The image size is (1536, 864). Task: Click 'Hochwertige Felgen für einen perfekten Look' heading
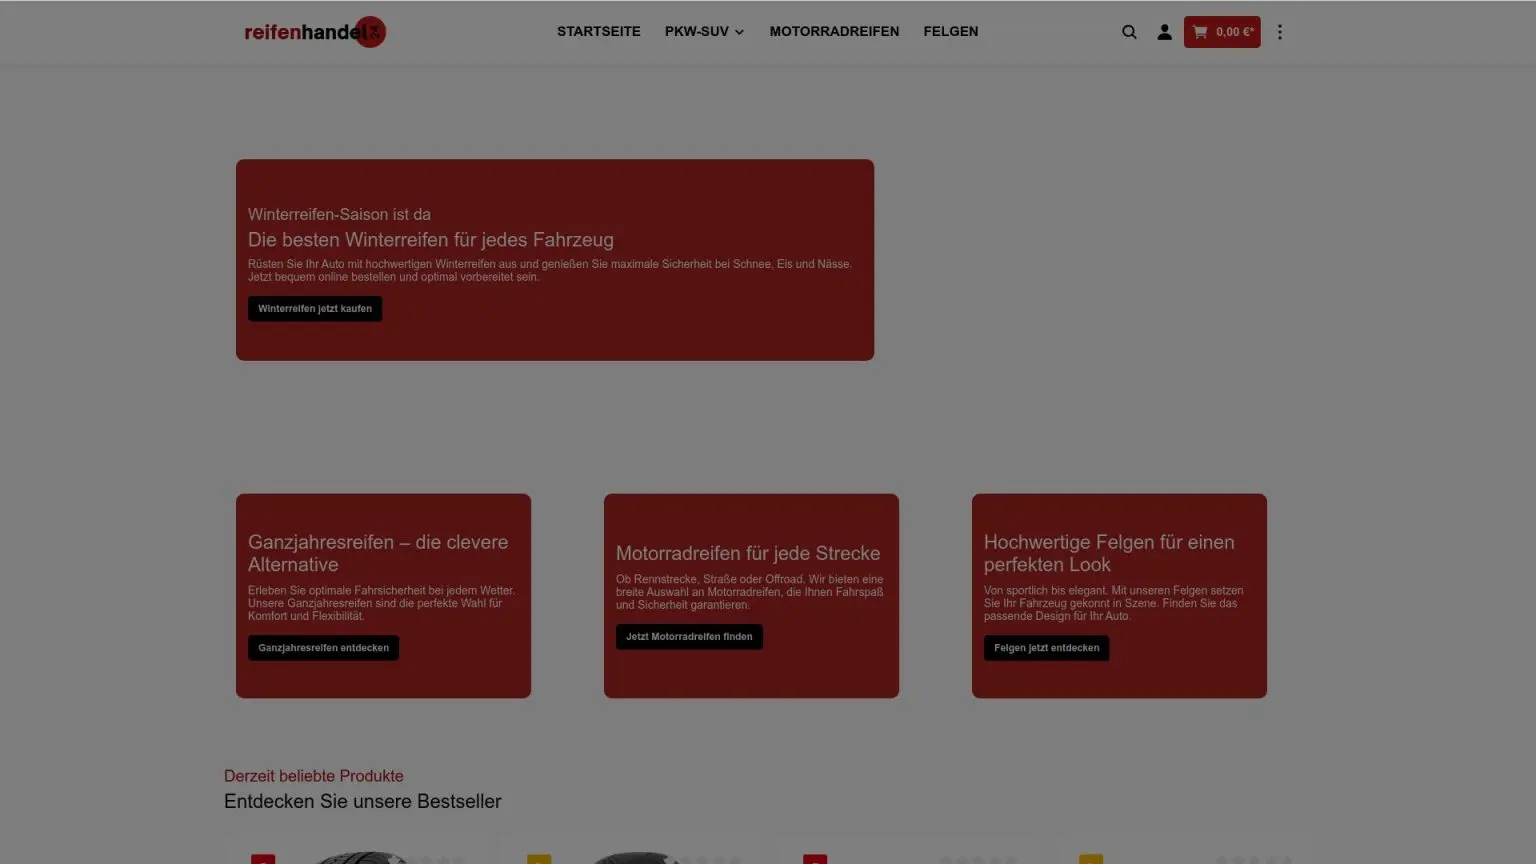[x=1109, y=553]
